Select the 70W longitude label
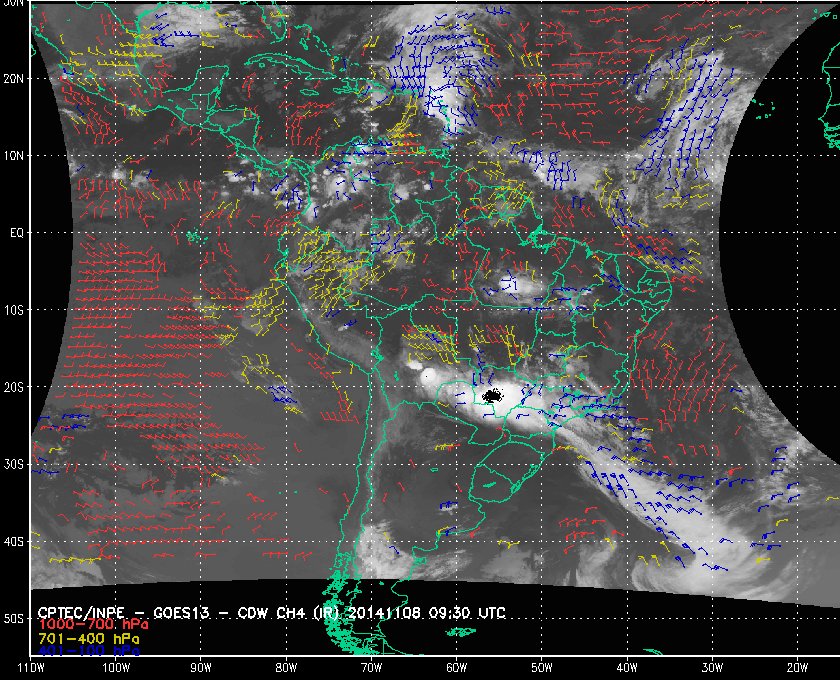Screen dimensions: 840x680 tap(371, 667)
